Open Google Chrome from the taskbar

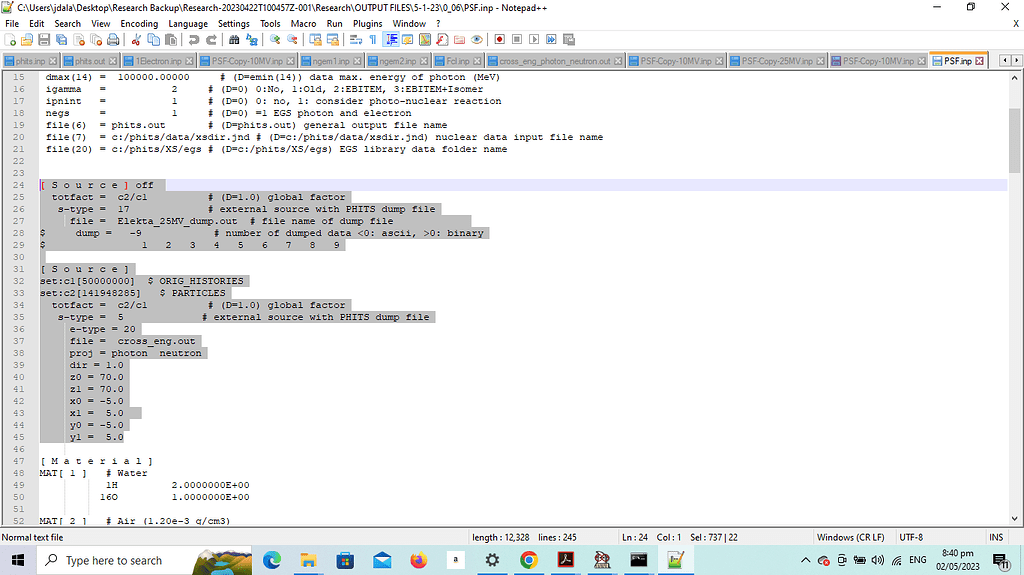tap(529, 560)
